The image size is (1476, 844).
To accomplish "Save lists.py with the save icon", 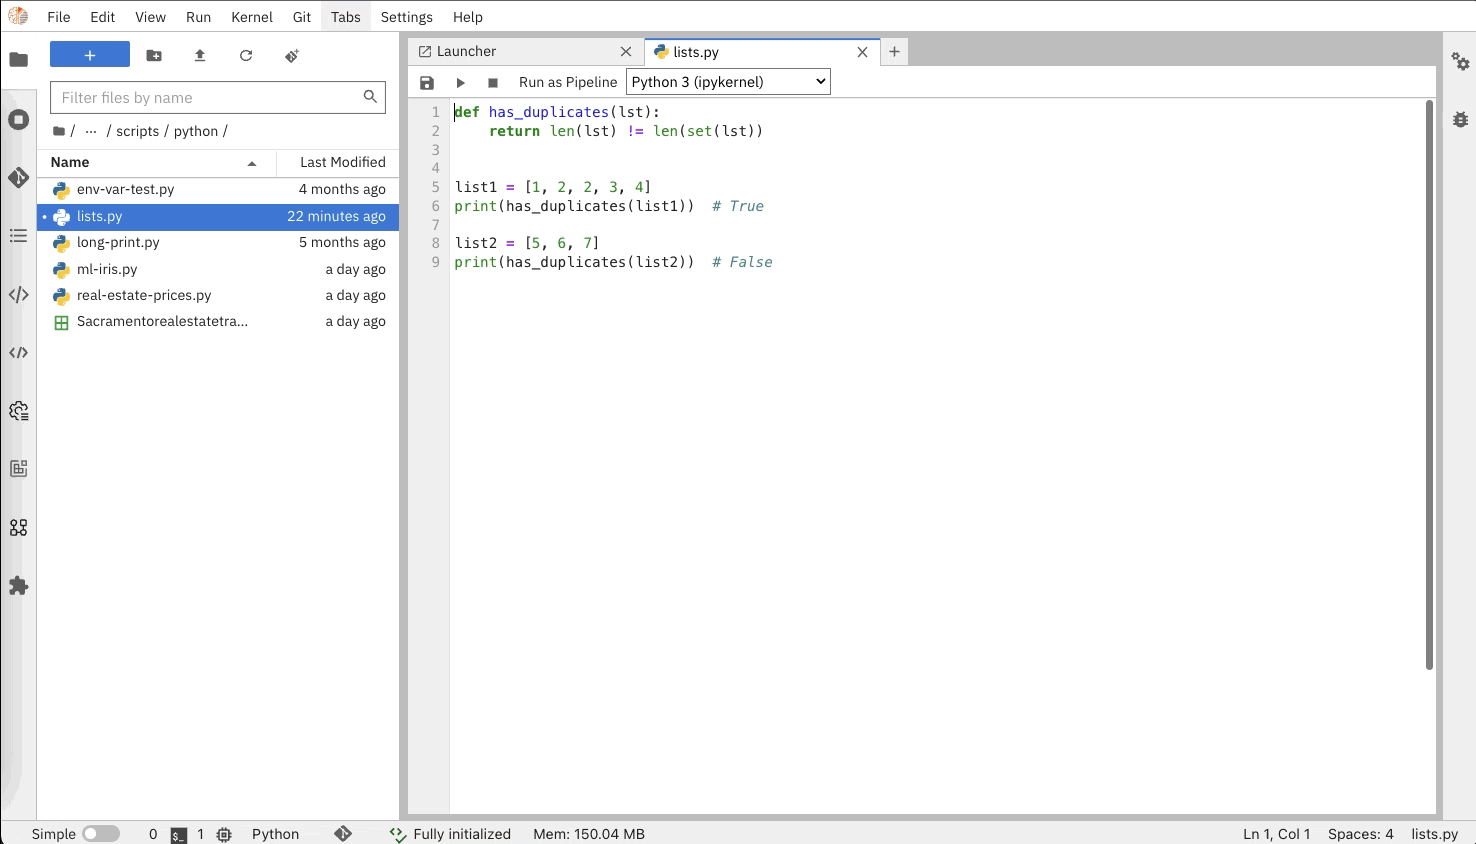I will click(427, 83).
